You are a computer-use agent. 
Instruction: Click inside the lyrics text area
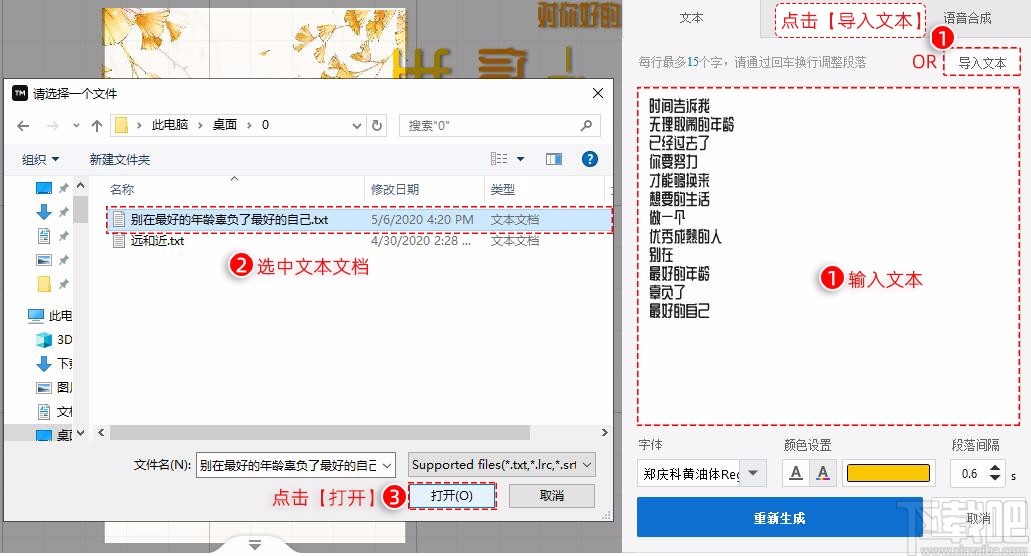click(828, 256)
